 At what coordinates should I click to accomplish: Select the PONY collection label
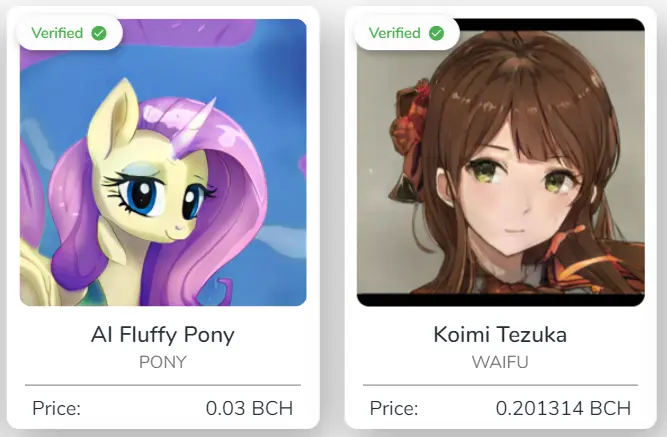(163, 362)
